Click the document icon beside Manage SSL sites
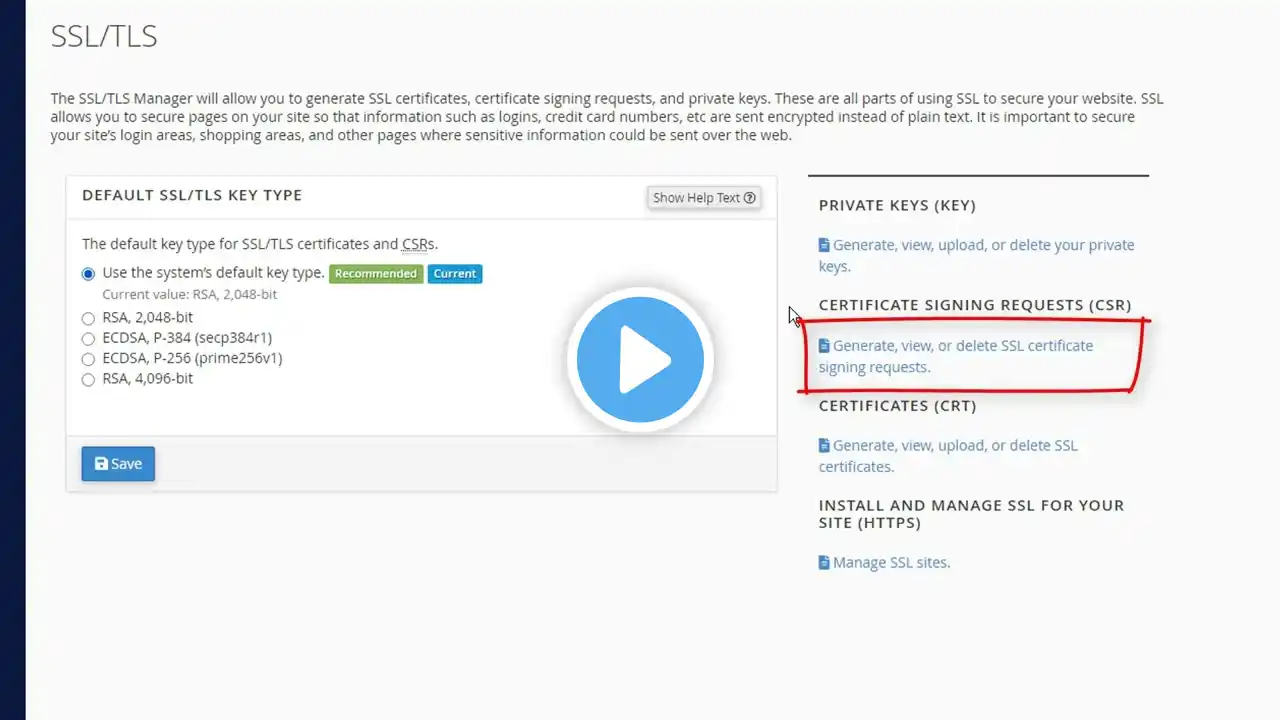1280x720 pixels. tap(824, 563)
